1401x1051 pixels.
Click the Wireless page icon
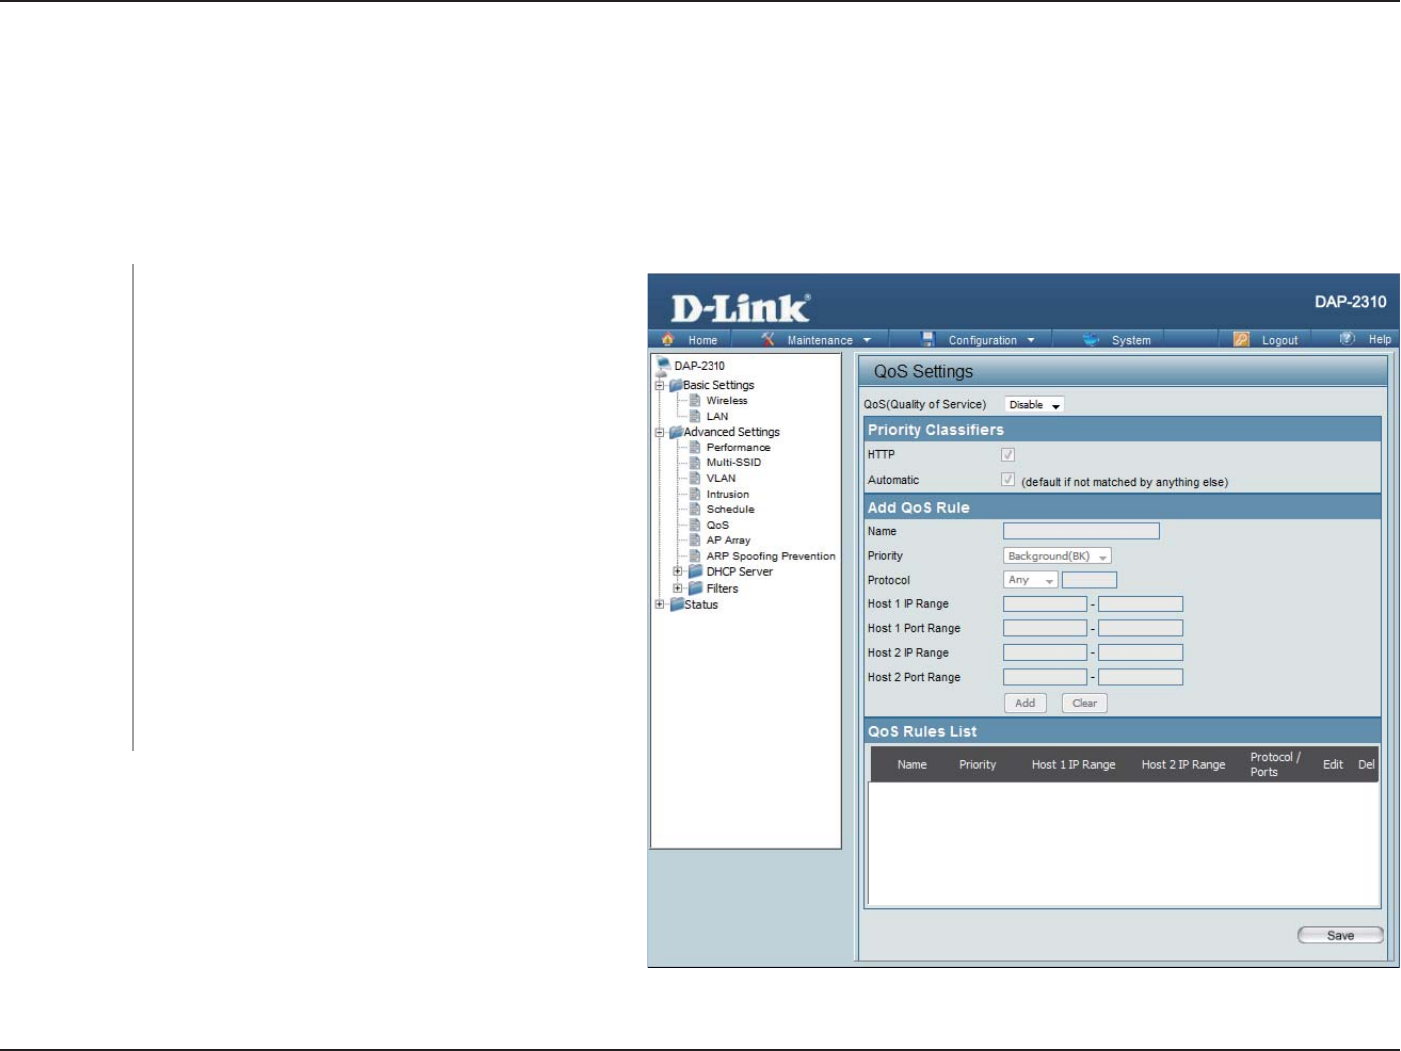point(695,401)
